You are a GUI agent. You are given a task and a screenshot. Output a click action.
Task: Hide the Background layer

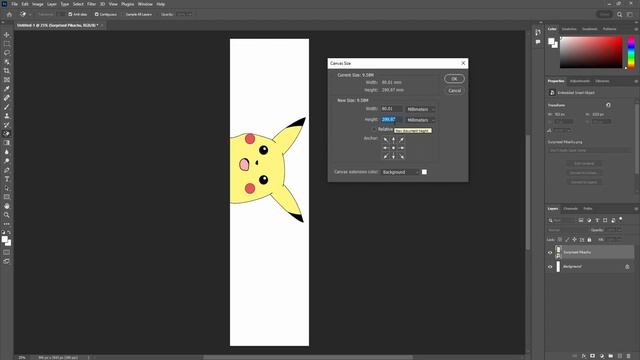[550, 267]
